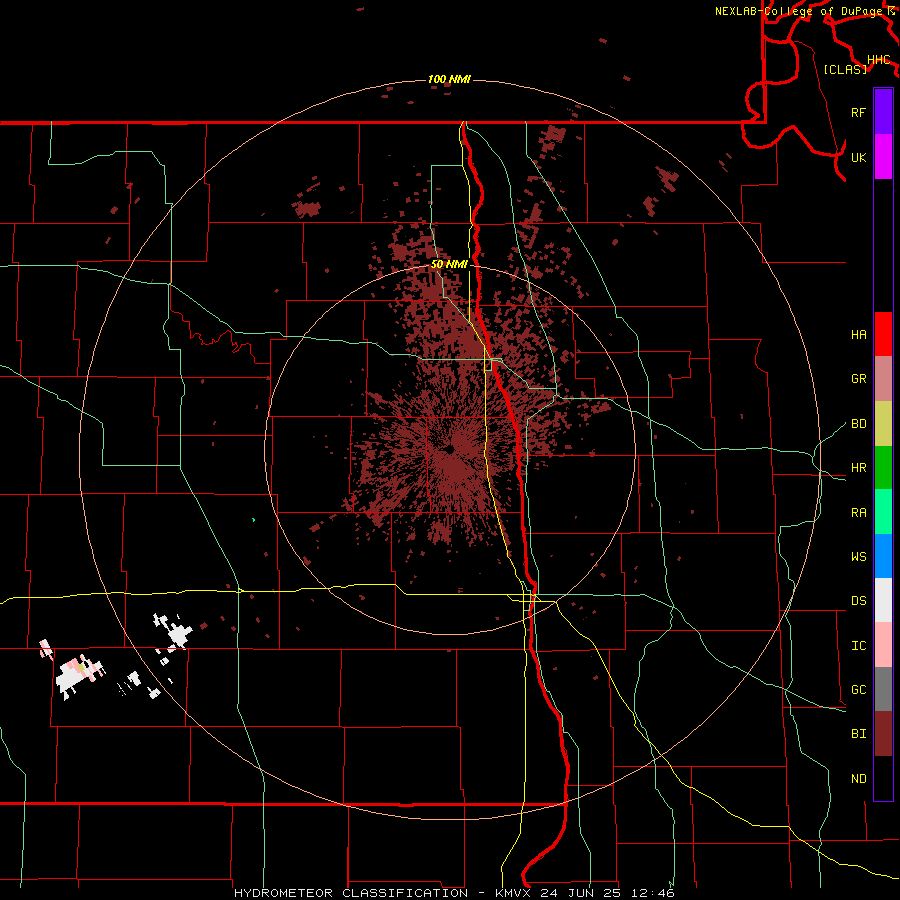The height and width of the screenshot is (900, 900).
Task: Click the 100 NMI range ring label
Action: (x=449, y=79)
